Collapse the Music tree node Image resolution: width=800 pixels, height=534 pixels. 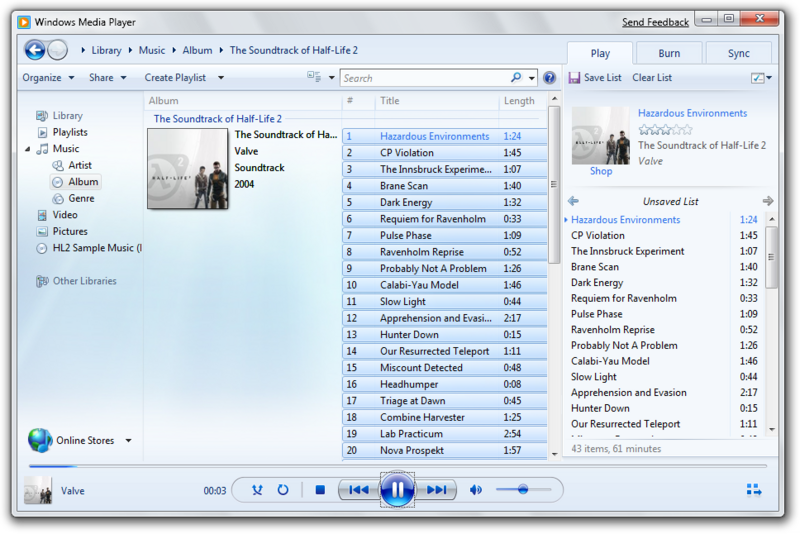[x=28, y=149]
